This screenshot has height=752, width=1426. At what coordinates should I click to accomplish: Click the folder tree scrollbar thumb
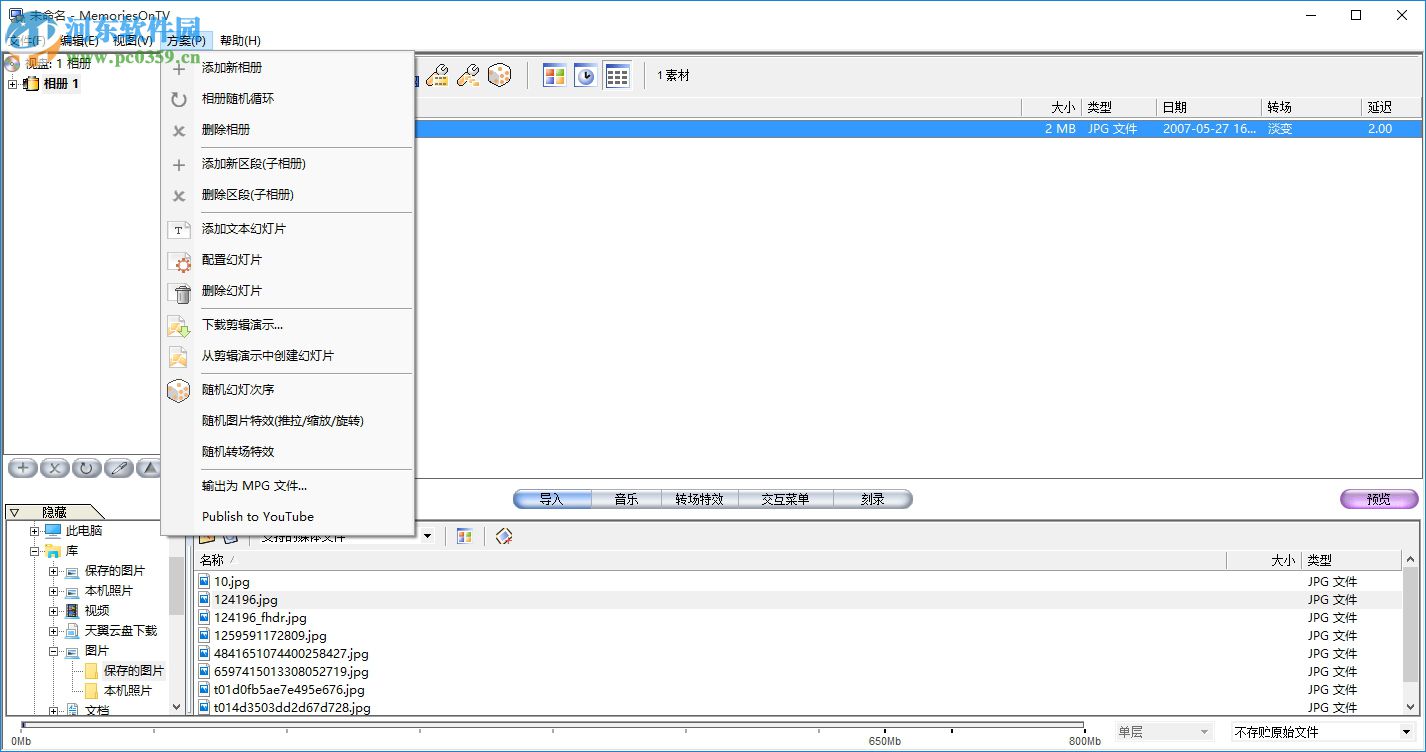[x=177, y=586]
